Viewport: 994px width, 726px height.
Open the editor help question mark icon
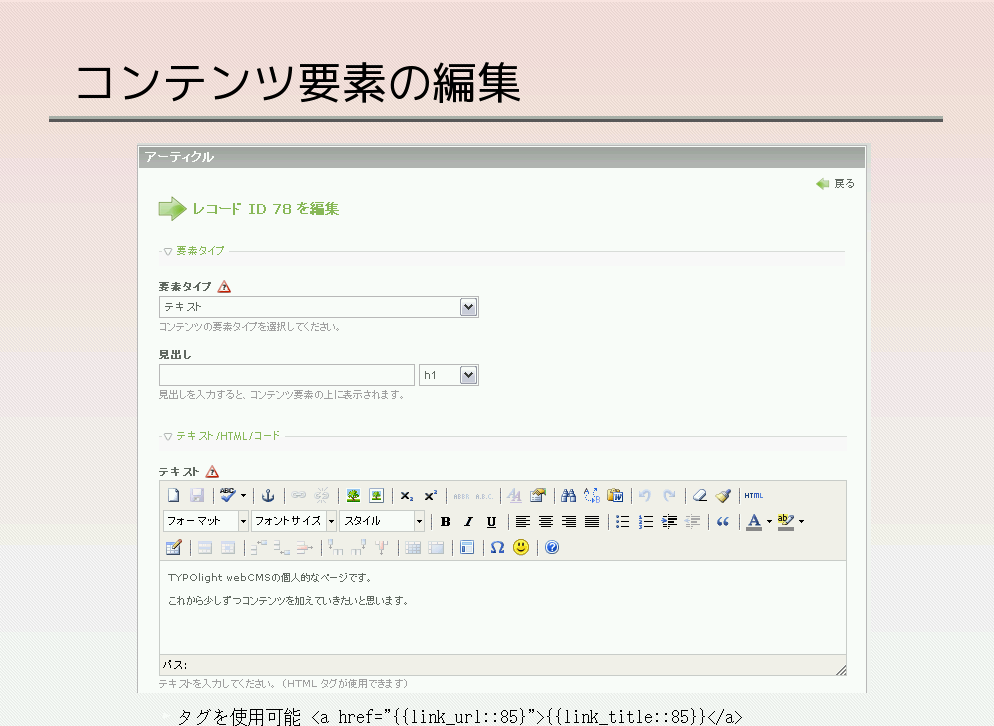click(552, 547)
